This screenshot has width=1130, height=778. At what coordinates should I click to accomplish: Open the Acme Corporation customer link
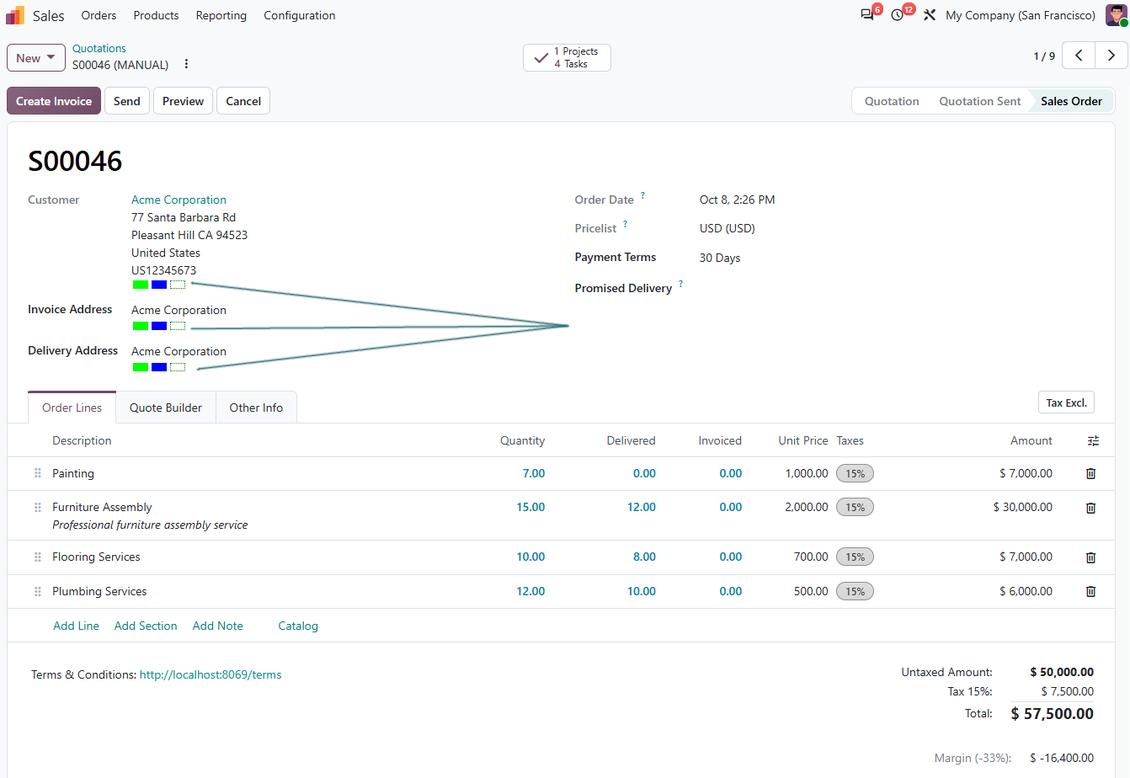(x=179, y=200)
